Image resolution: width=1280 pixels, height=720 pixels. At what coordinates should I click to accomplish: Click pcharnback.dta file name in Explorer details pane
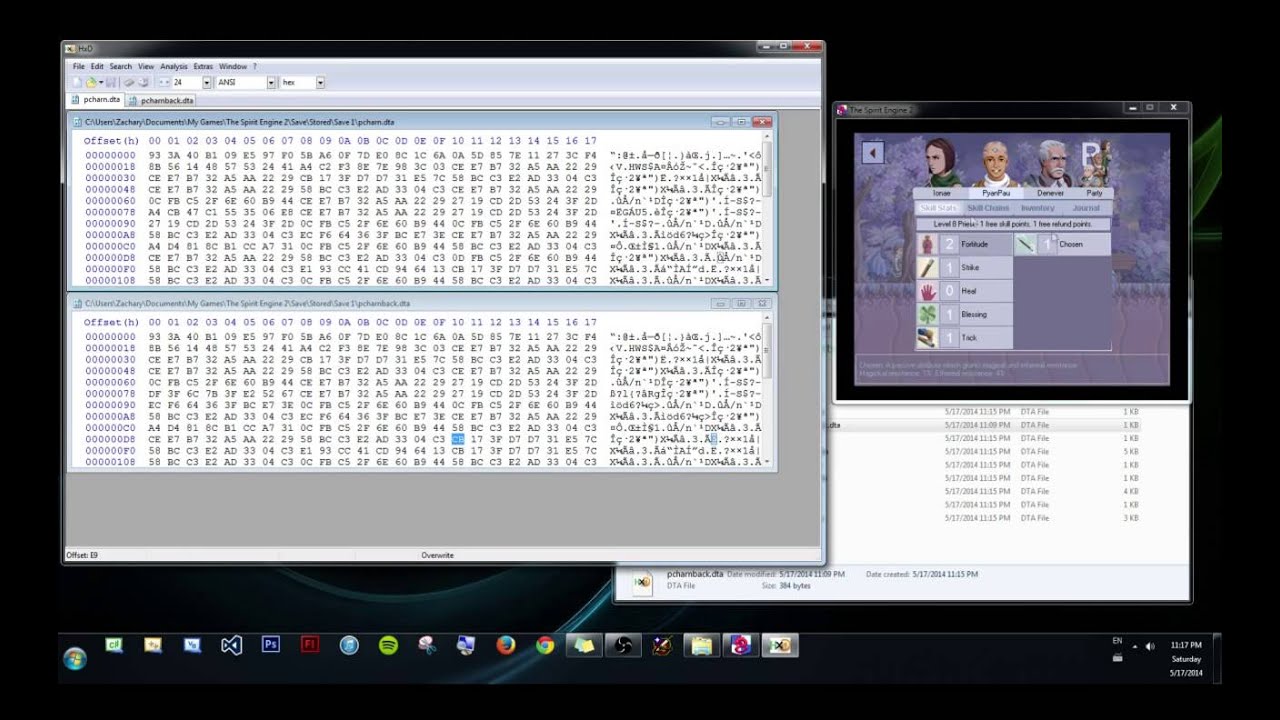point(695,574)
